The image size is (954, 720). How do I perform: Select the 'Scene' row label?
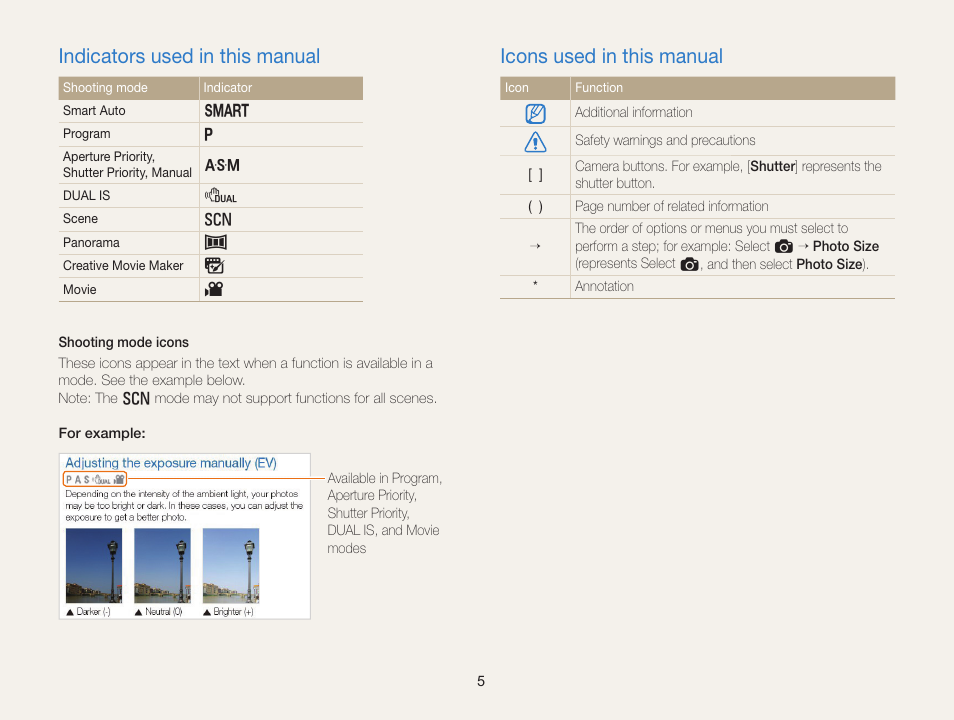[80, 218]
